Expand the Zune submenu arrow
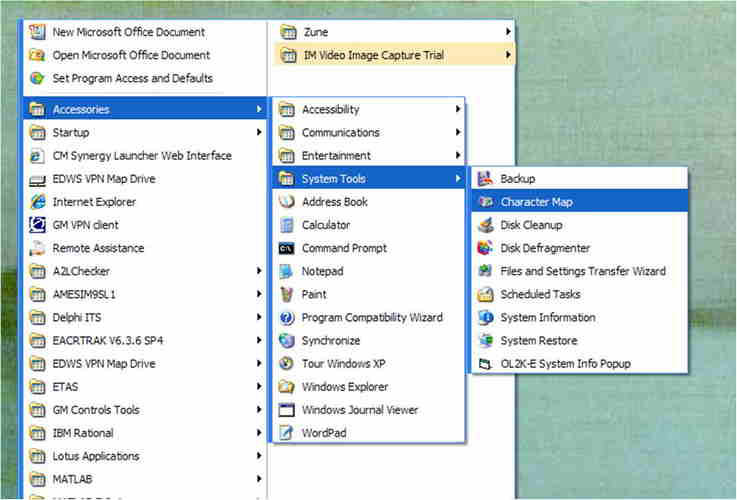The image size is (737, 500). coord(508,32)
